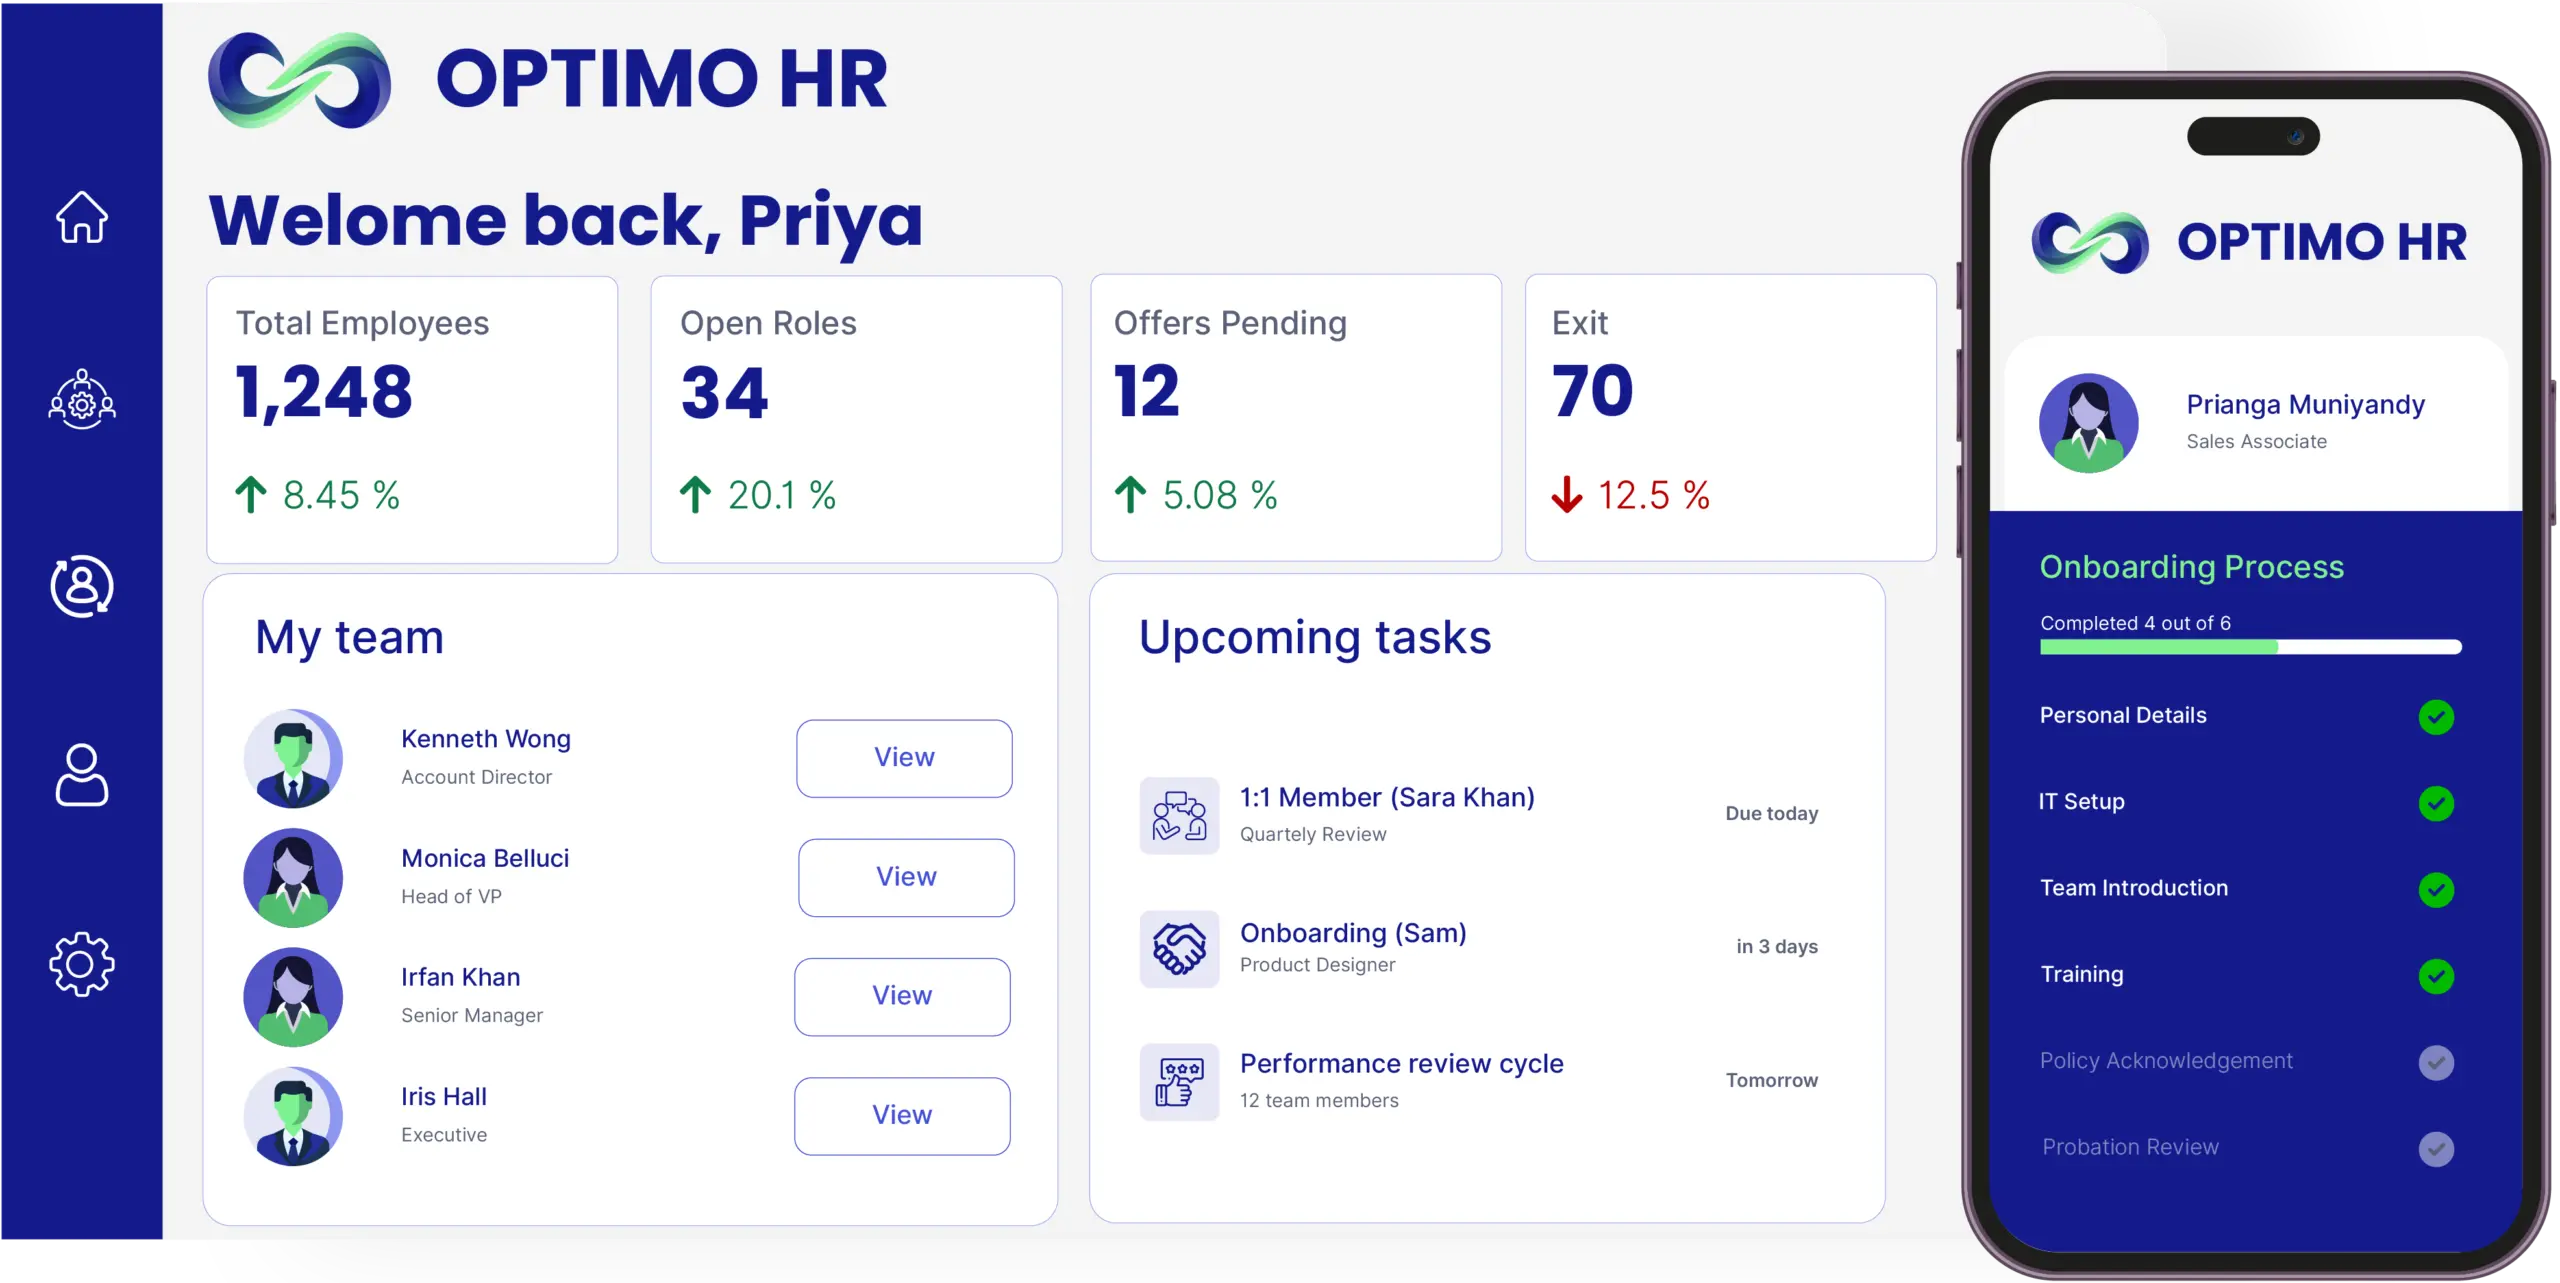
Task: Click Prianga Muniyandy's profile avatar on phone
Action: click(x=2088, y=422)
